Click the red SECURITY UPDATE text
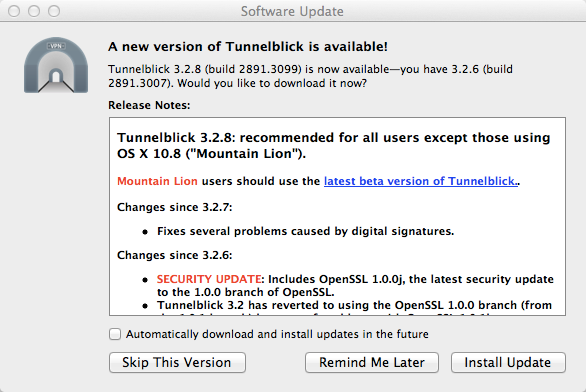Image resolution: width=586 pixels, height=392 pixels. pyautogui.click(x=209, y=279)
